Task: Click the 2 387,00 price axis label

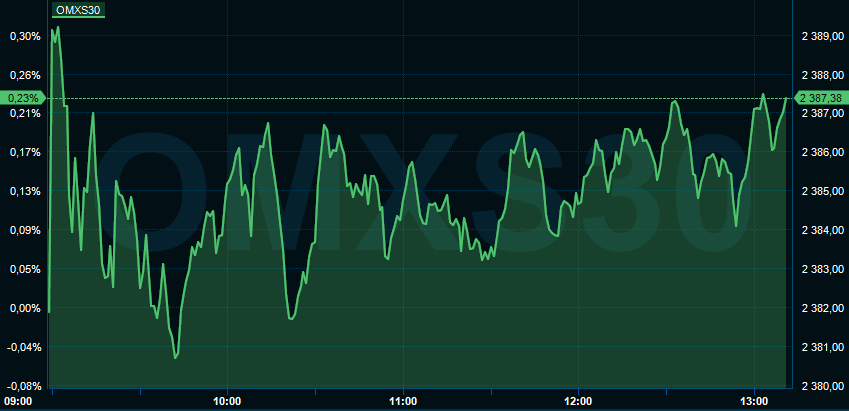Action: click(822, 114)
